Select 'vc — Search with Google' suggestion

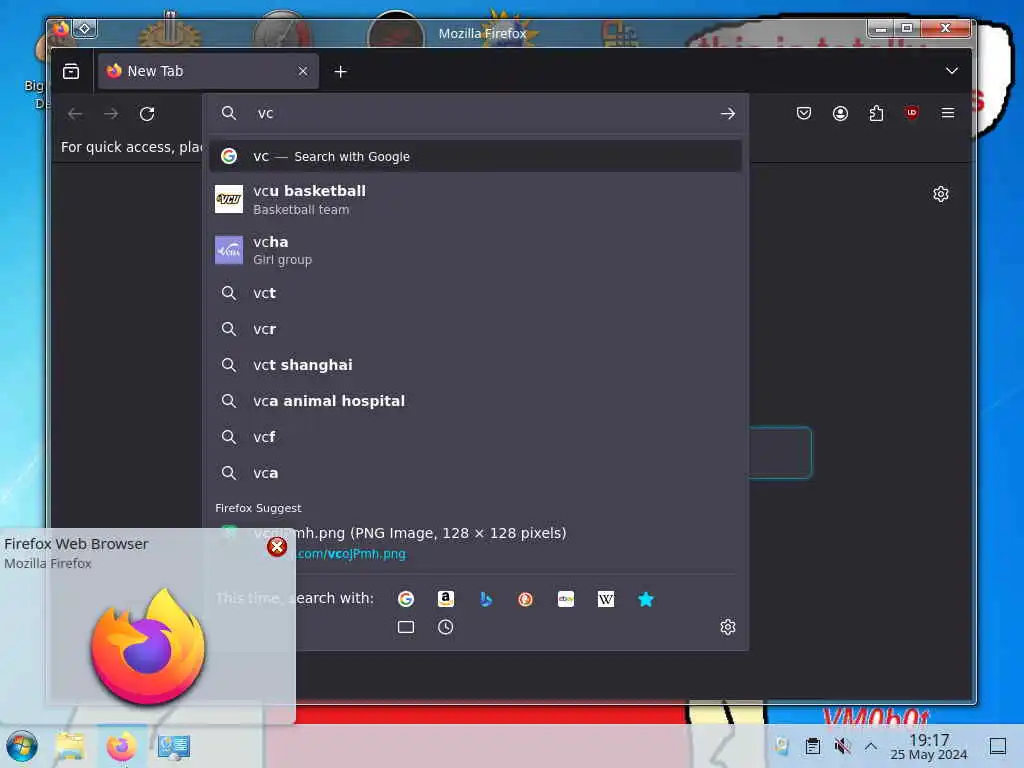[x=475, y=157]
